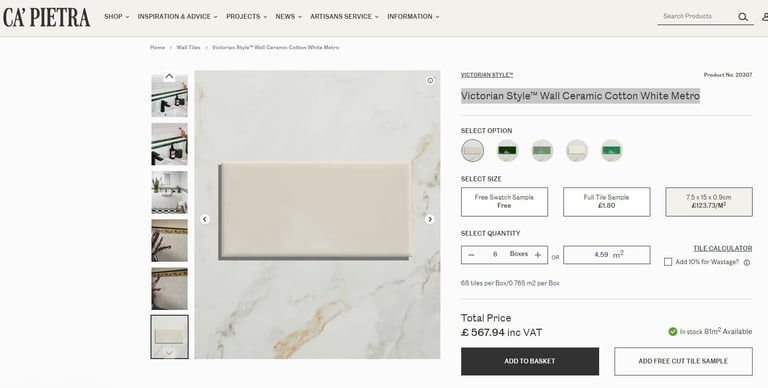Select the Free Swatch Sample size option
The height and width of the screenshot is (388, 768).
[x=504, y=201]
